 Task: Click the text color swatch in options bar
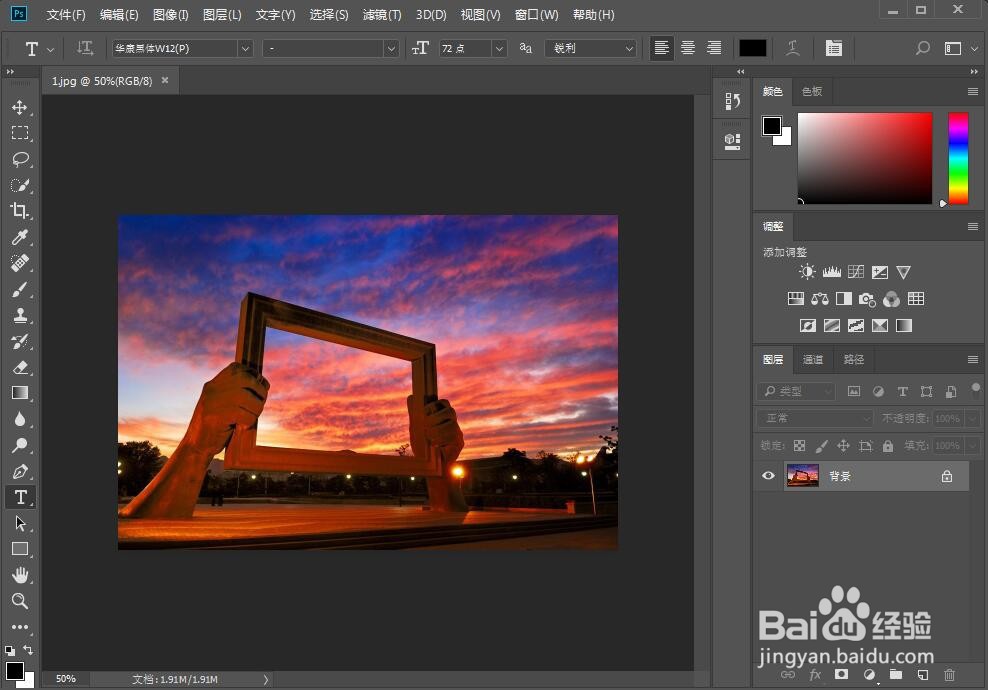pos(752,48)
